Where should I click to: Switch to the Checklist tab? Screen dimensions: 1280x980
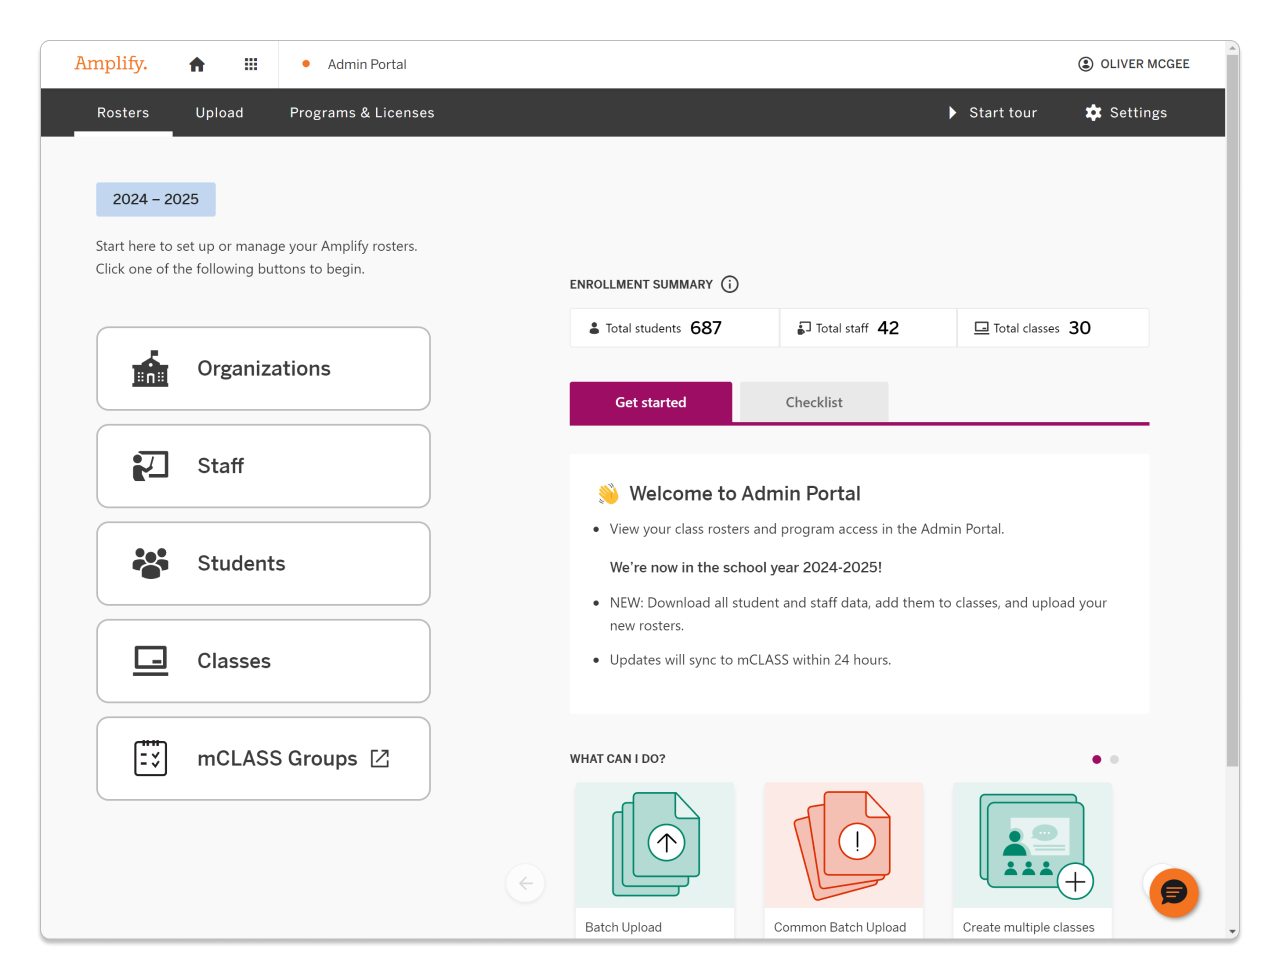tap(814, 402)
